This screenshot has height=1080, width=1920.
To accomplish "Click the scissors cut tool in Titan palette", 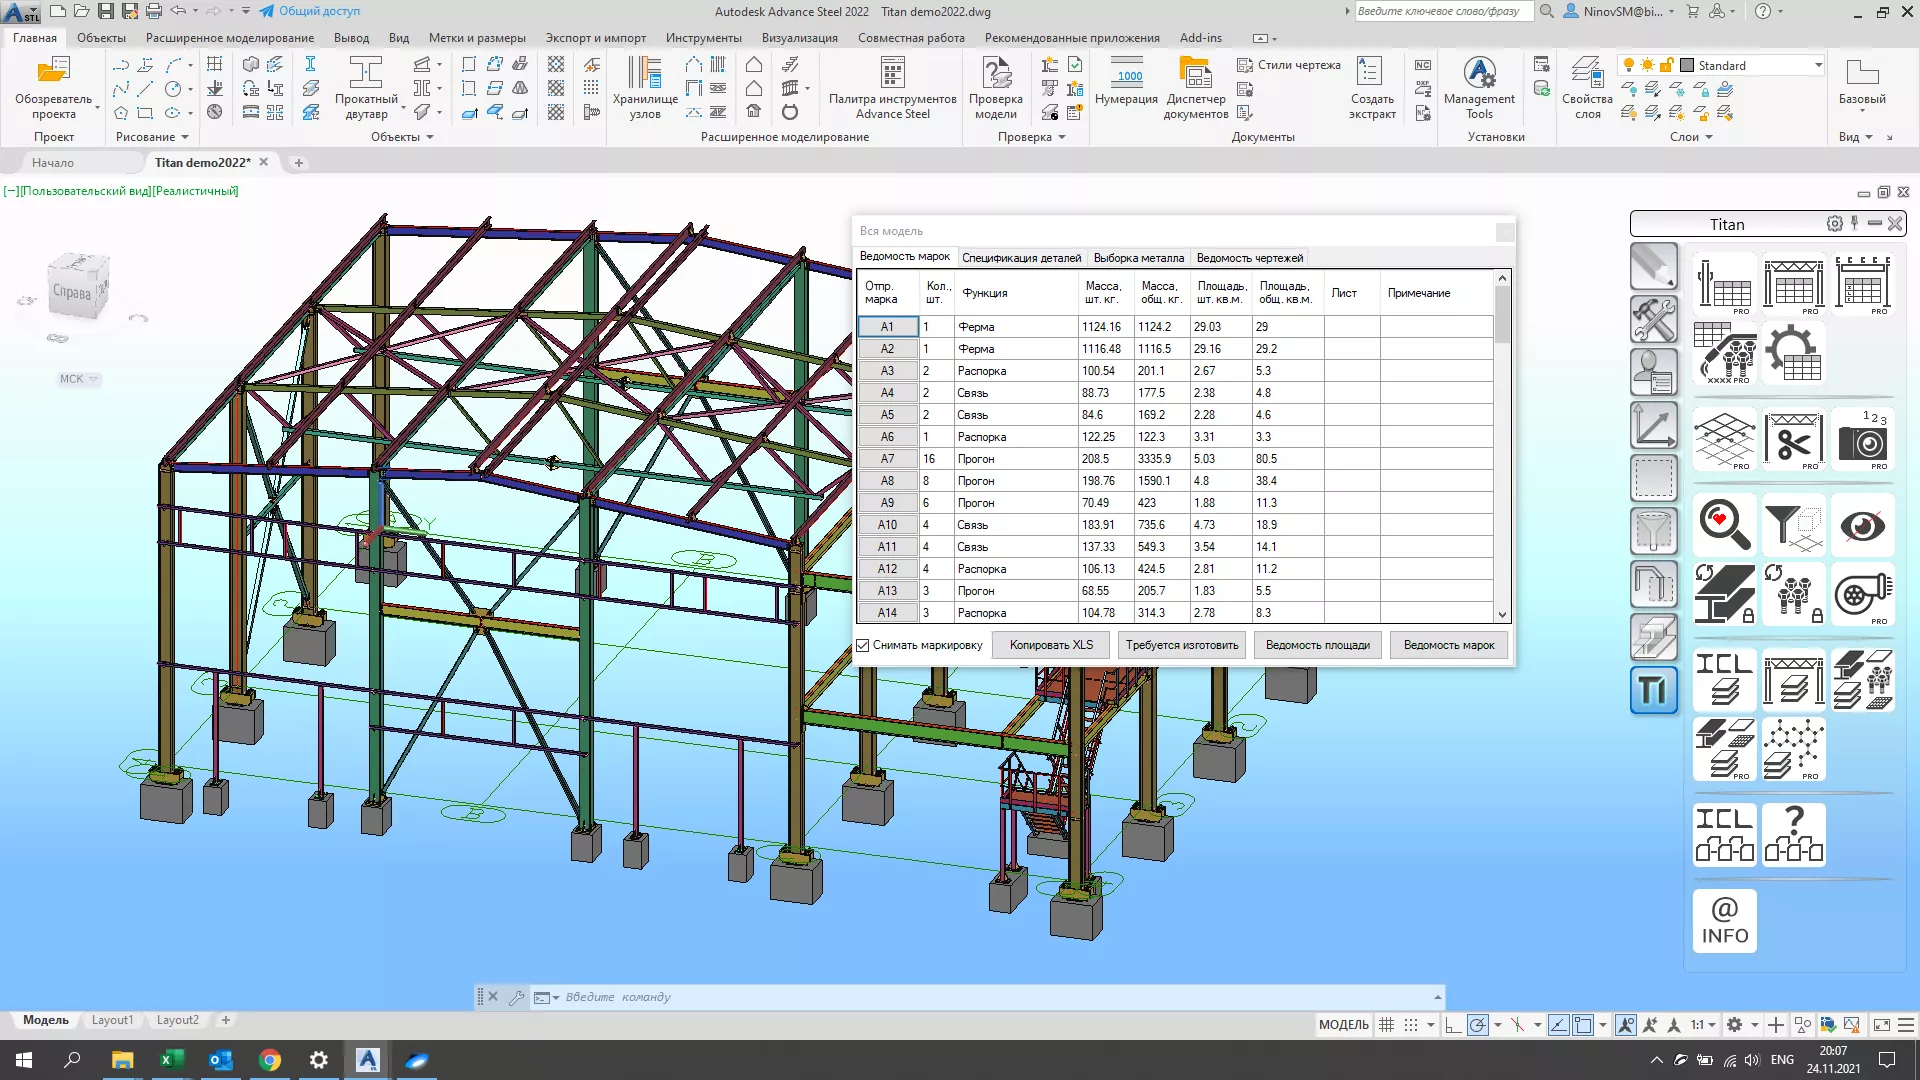I will 1793,440.
